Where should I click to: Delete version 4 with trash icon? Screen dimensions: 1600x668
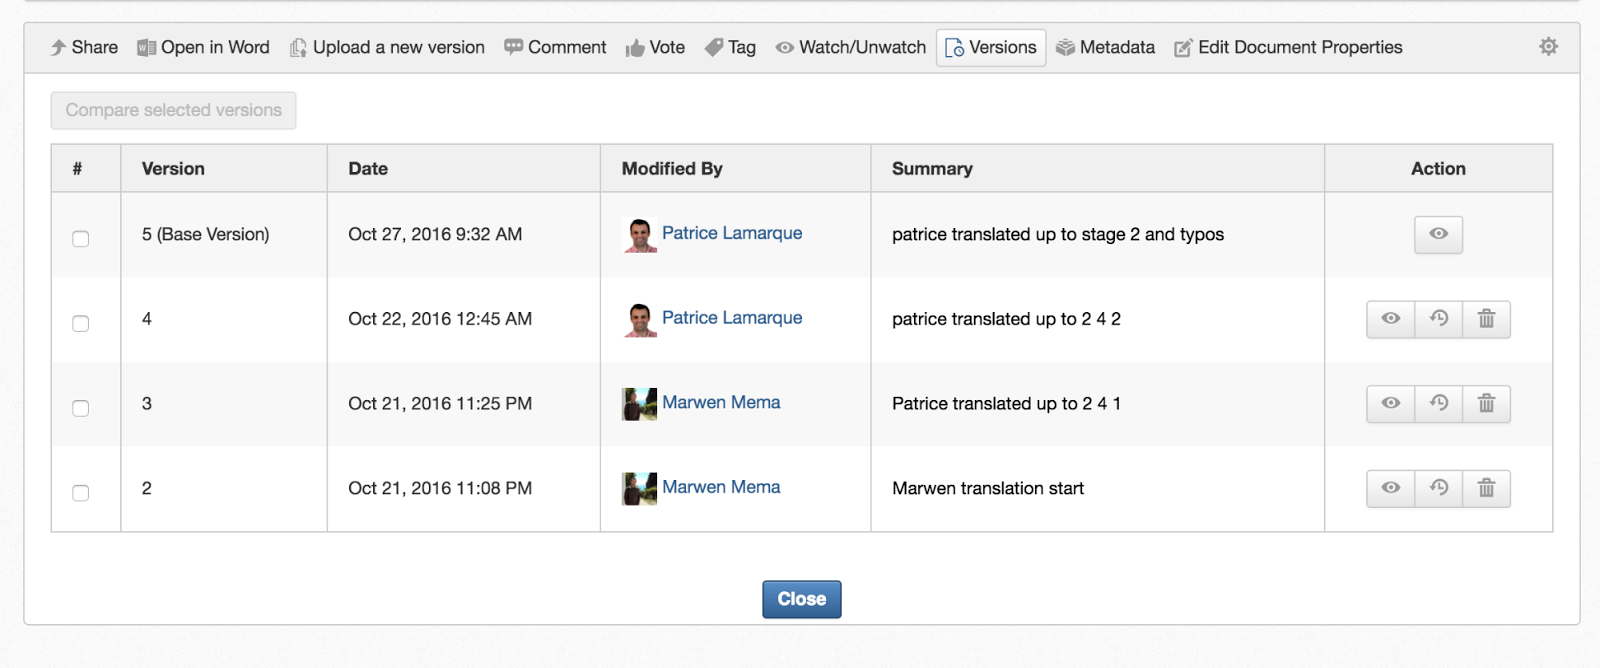(x=1487, y=319)
